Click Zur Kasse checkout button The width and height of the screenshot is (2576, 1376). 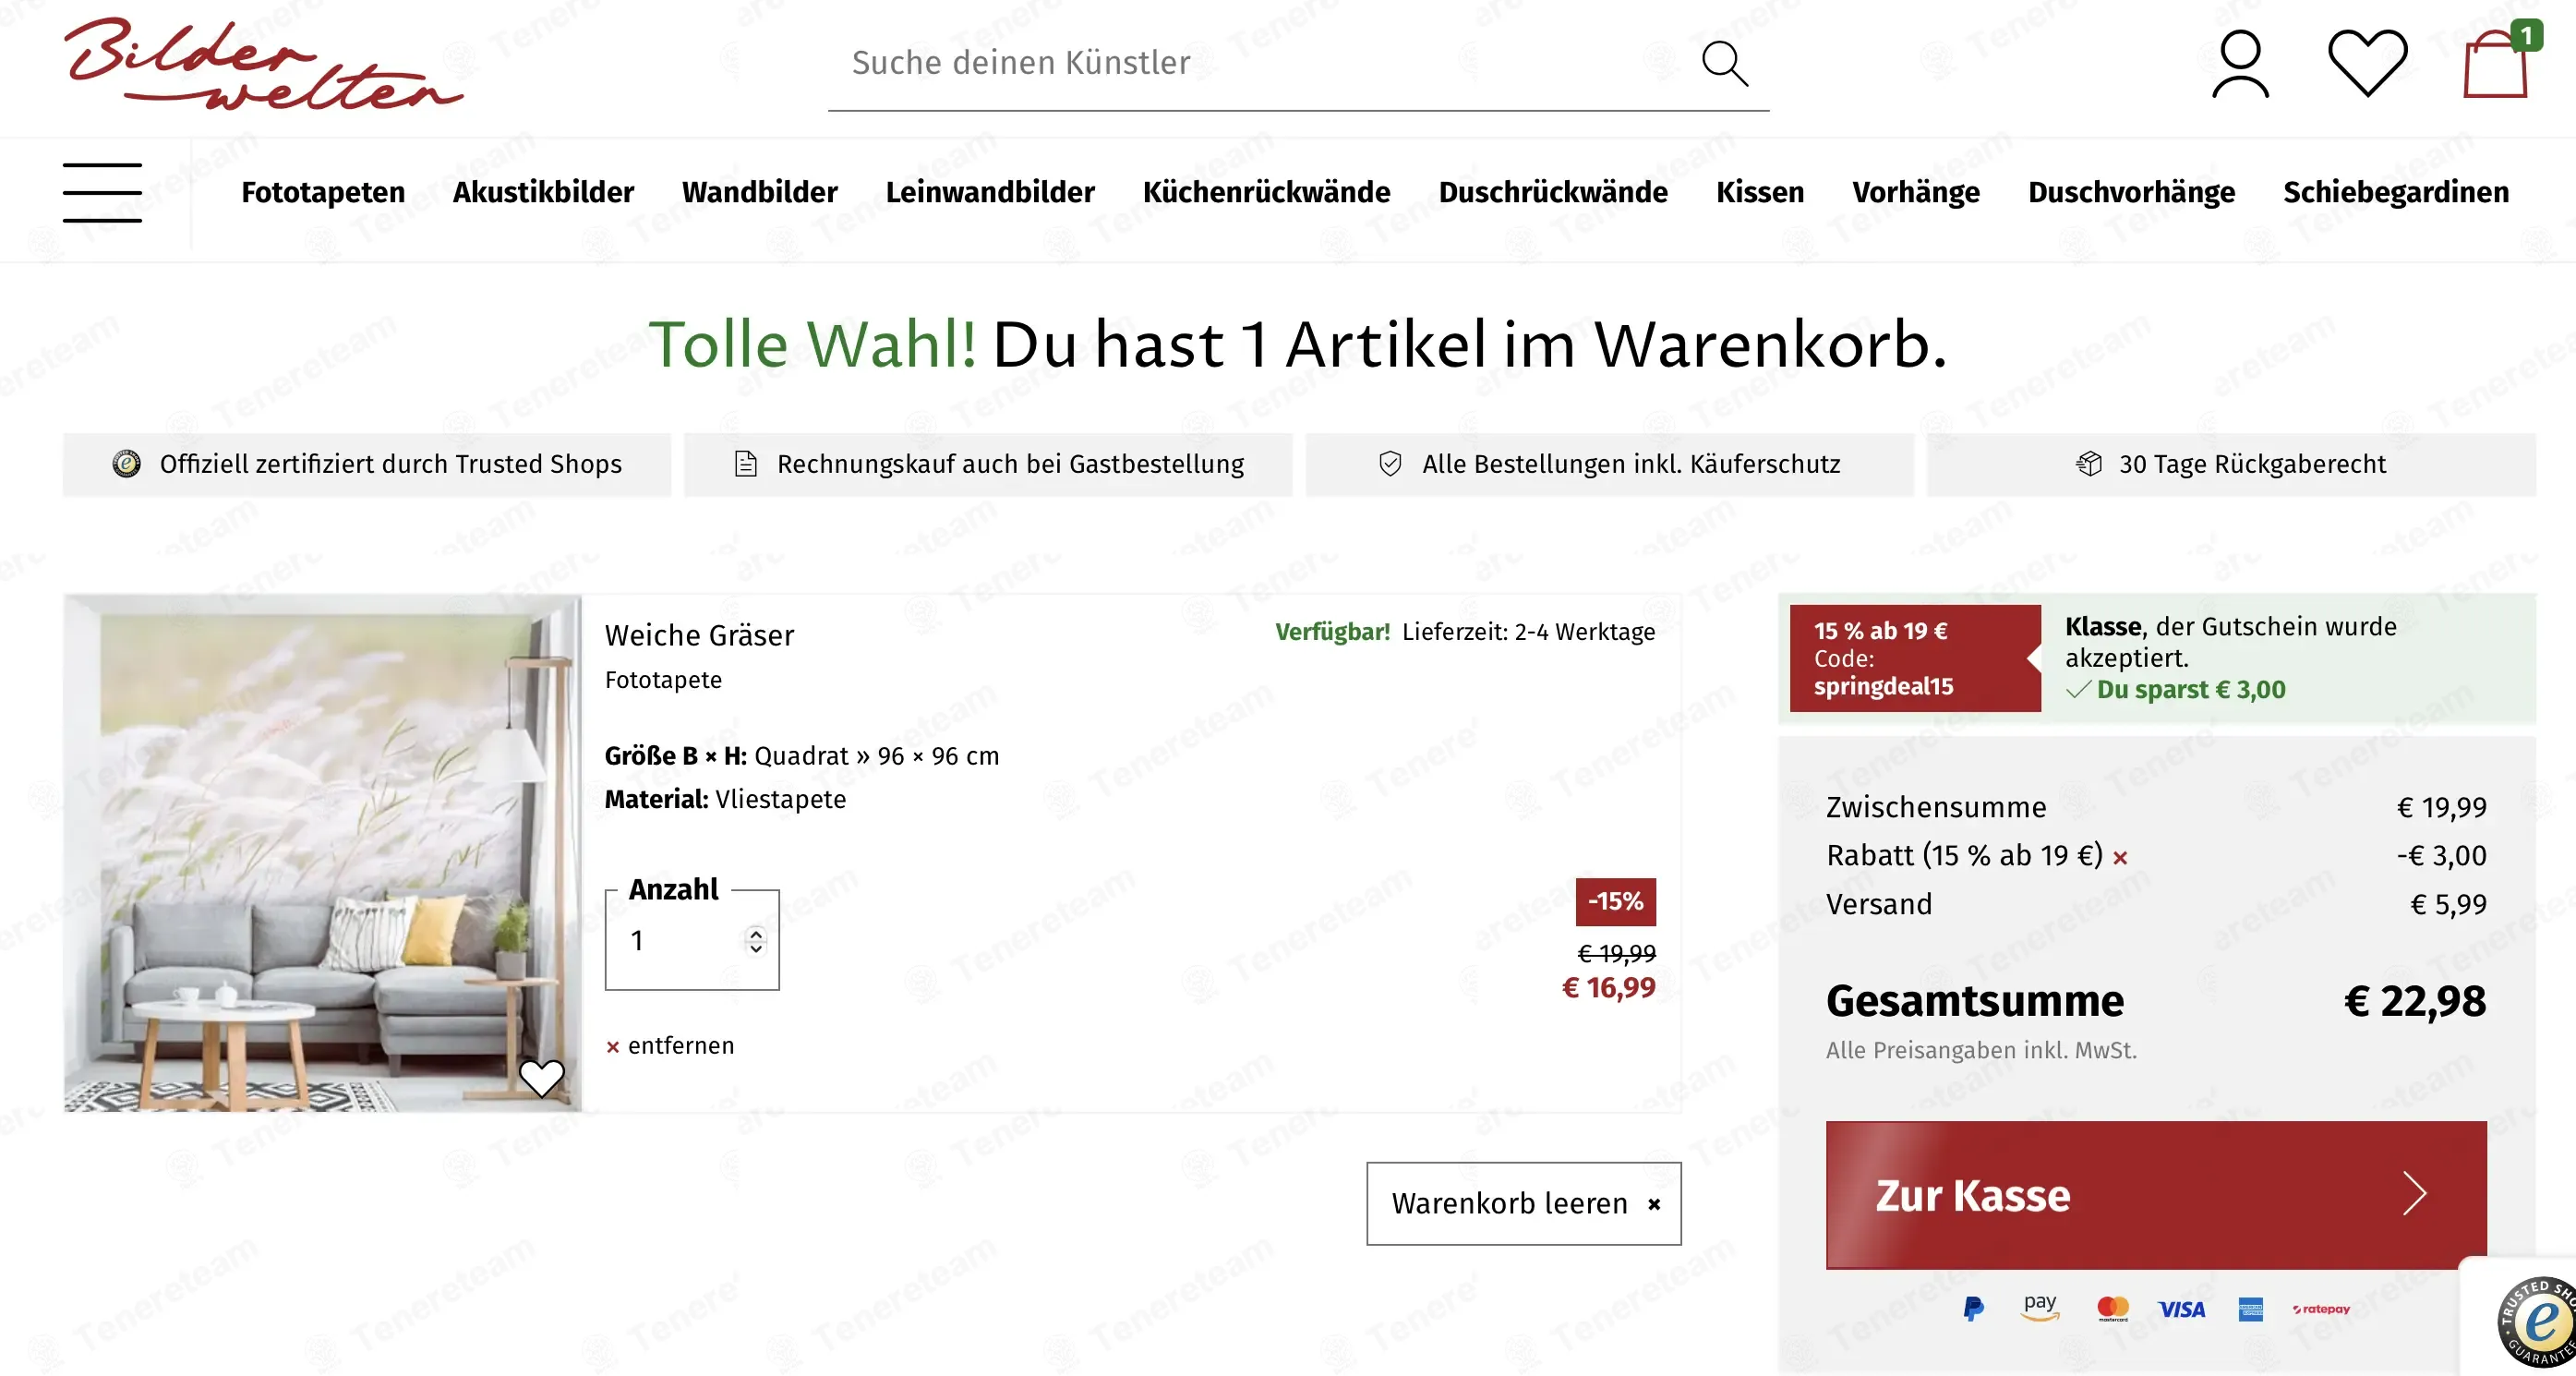pos(2155,1195)
